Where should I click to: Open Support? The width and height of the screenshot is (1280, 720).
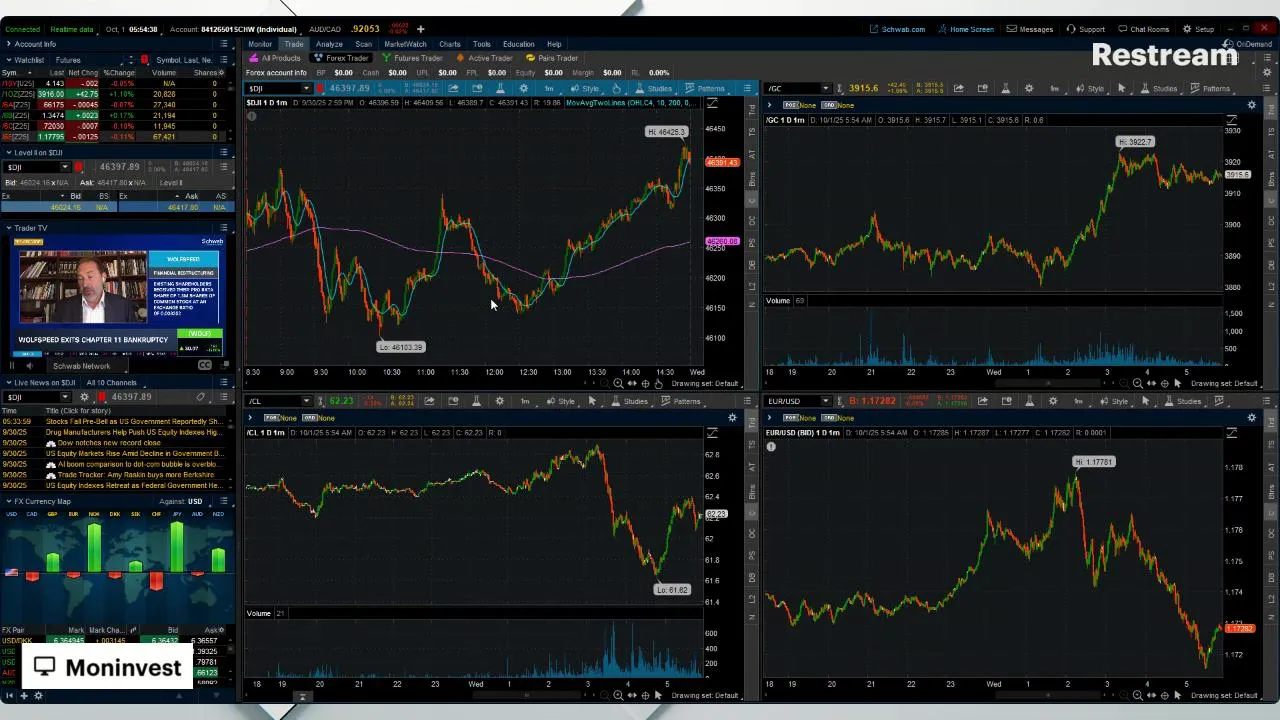point(1086,29)
